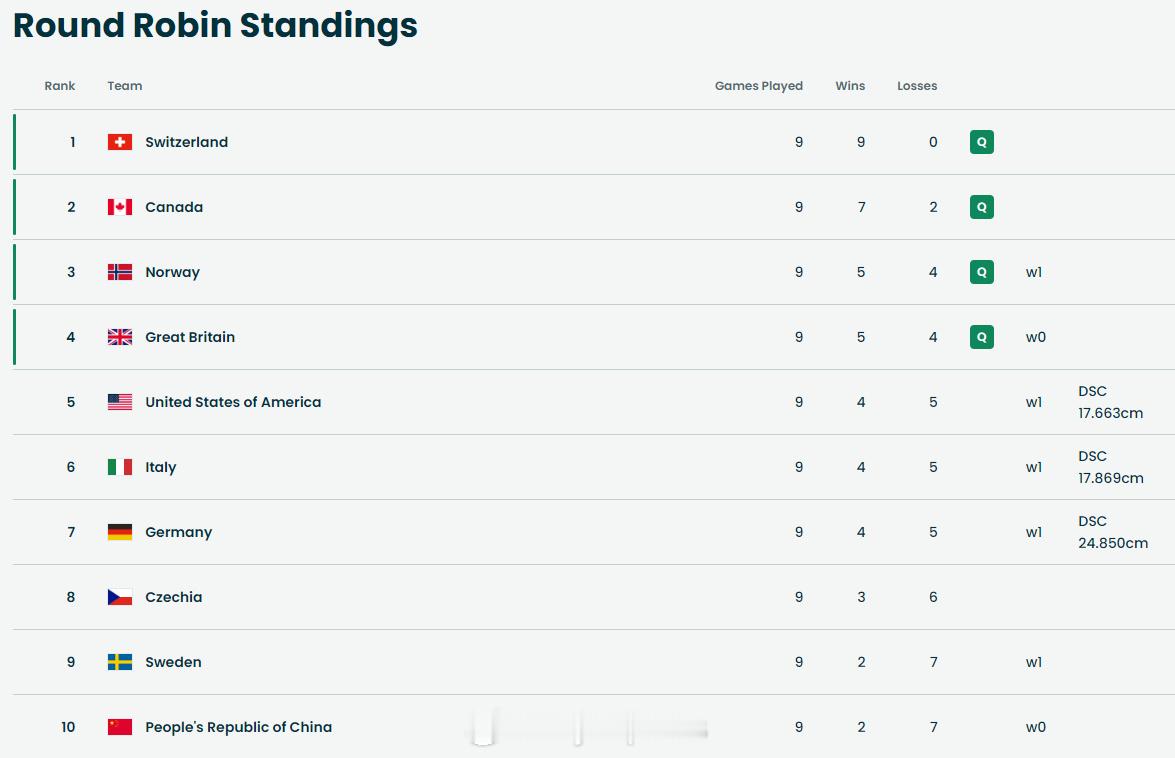Image resolution: width=1175 pixels, height=758 pixels.
Task: Select the Games Played column header
Action: 759,86
